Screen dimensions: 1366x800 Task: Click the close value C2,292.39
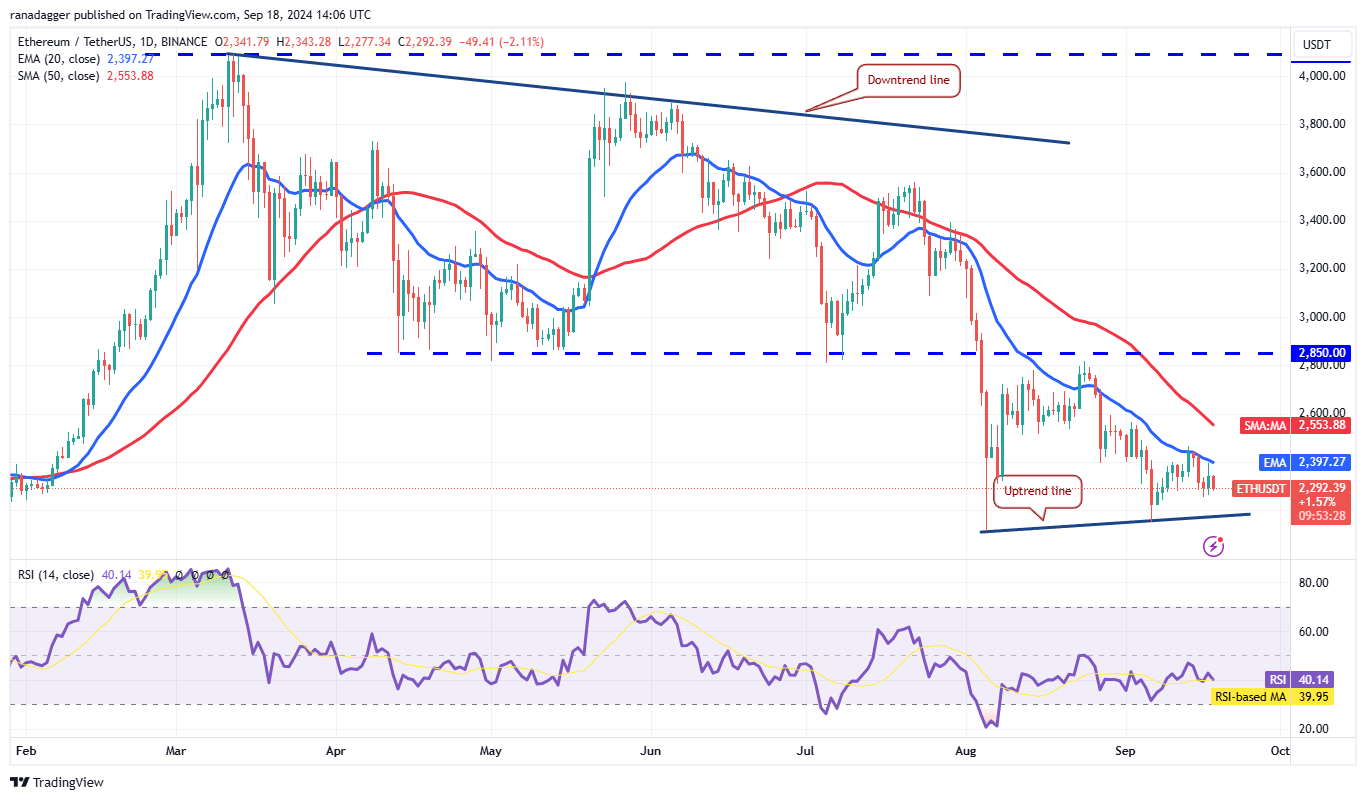[x=426, y=42]
